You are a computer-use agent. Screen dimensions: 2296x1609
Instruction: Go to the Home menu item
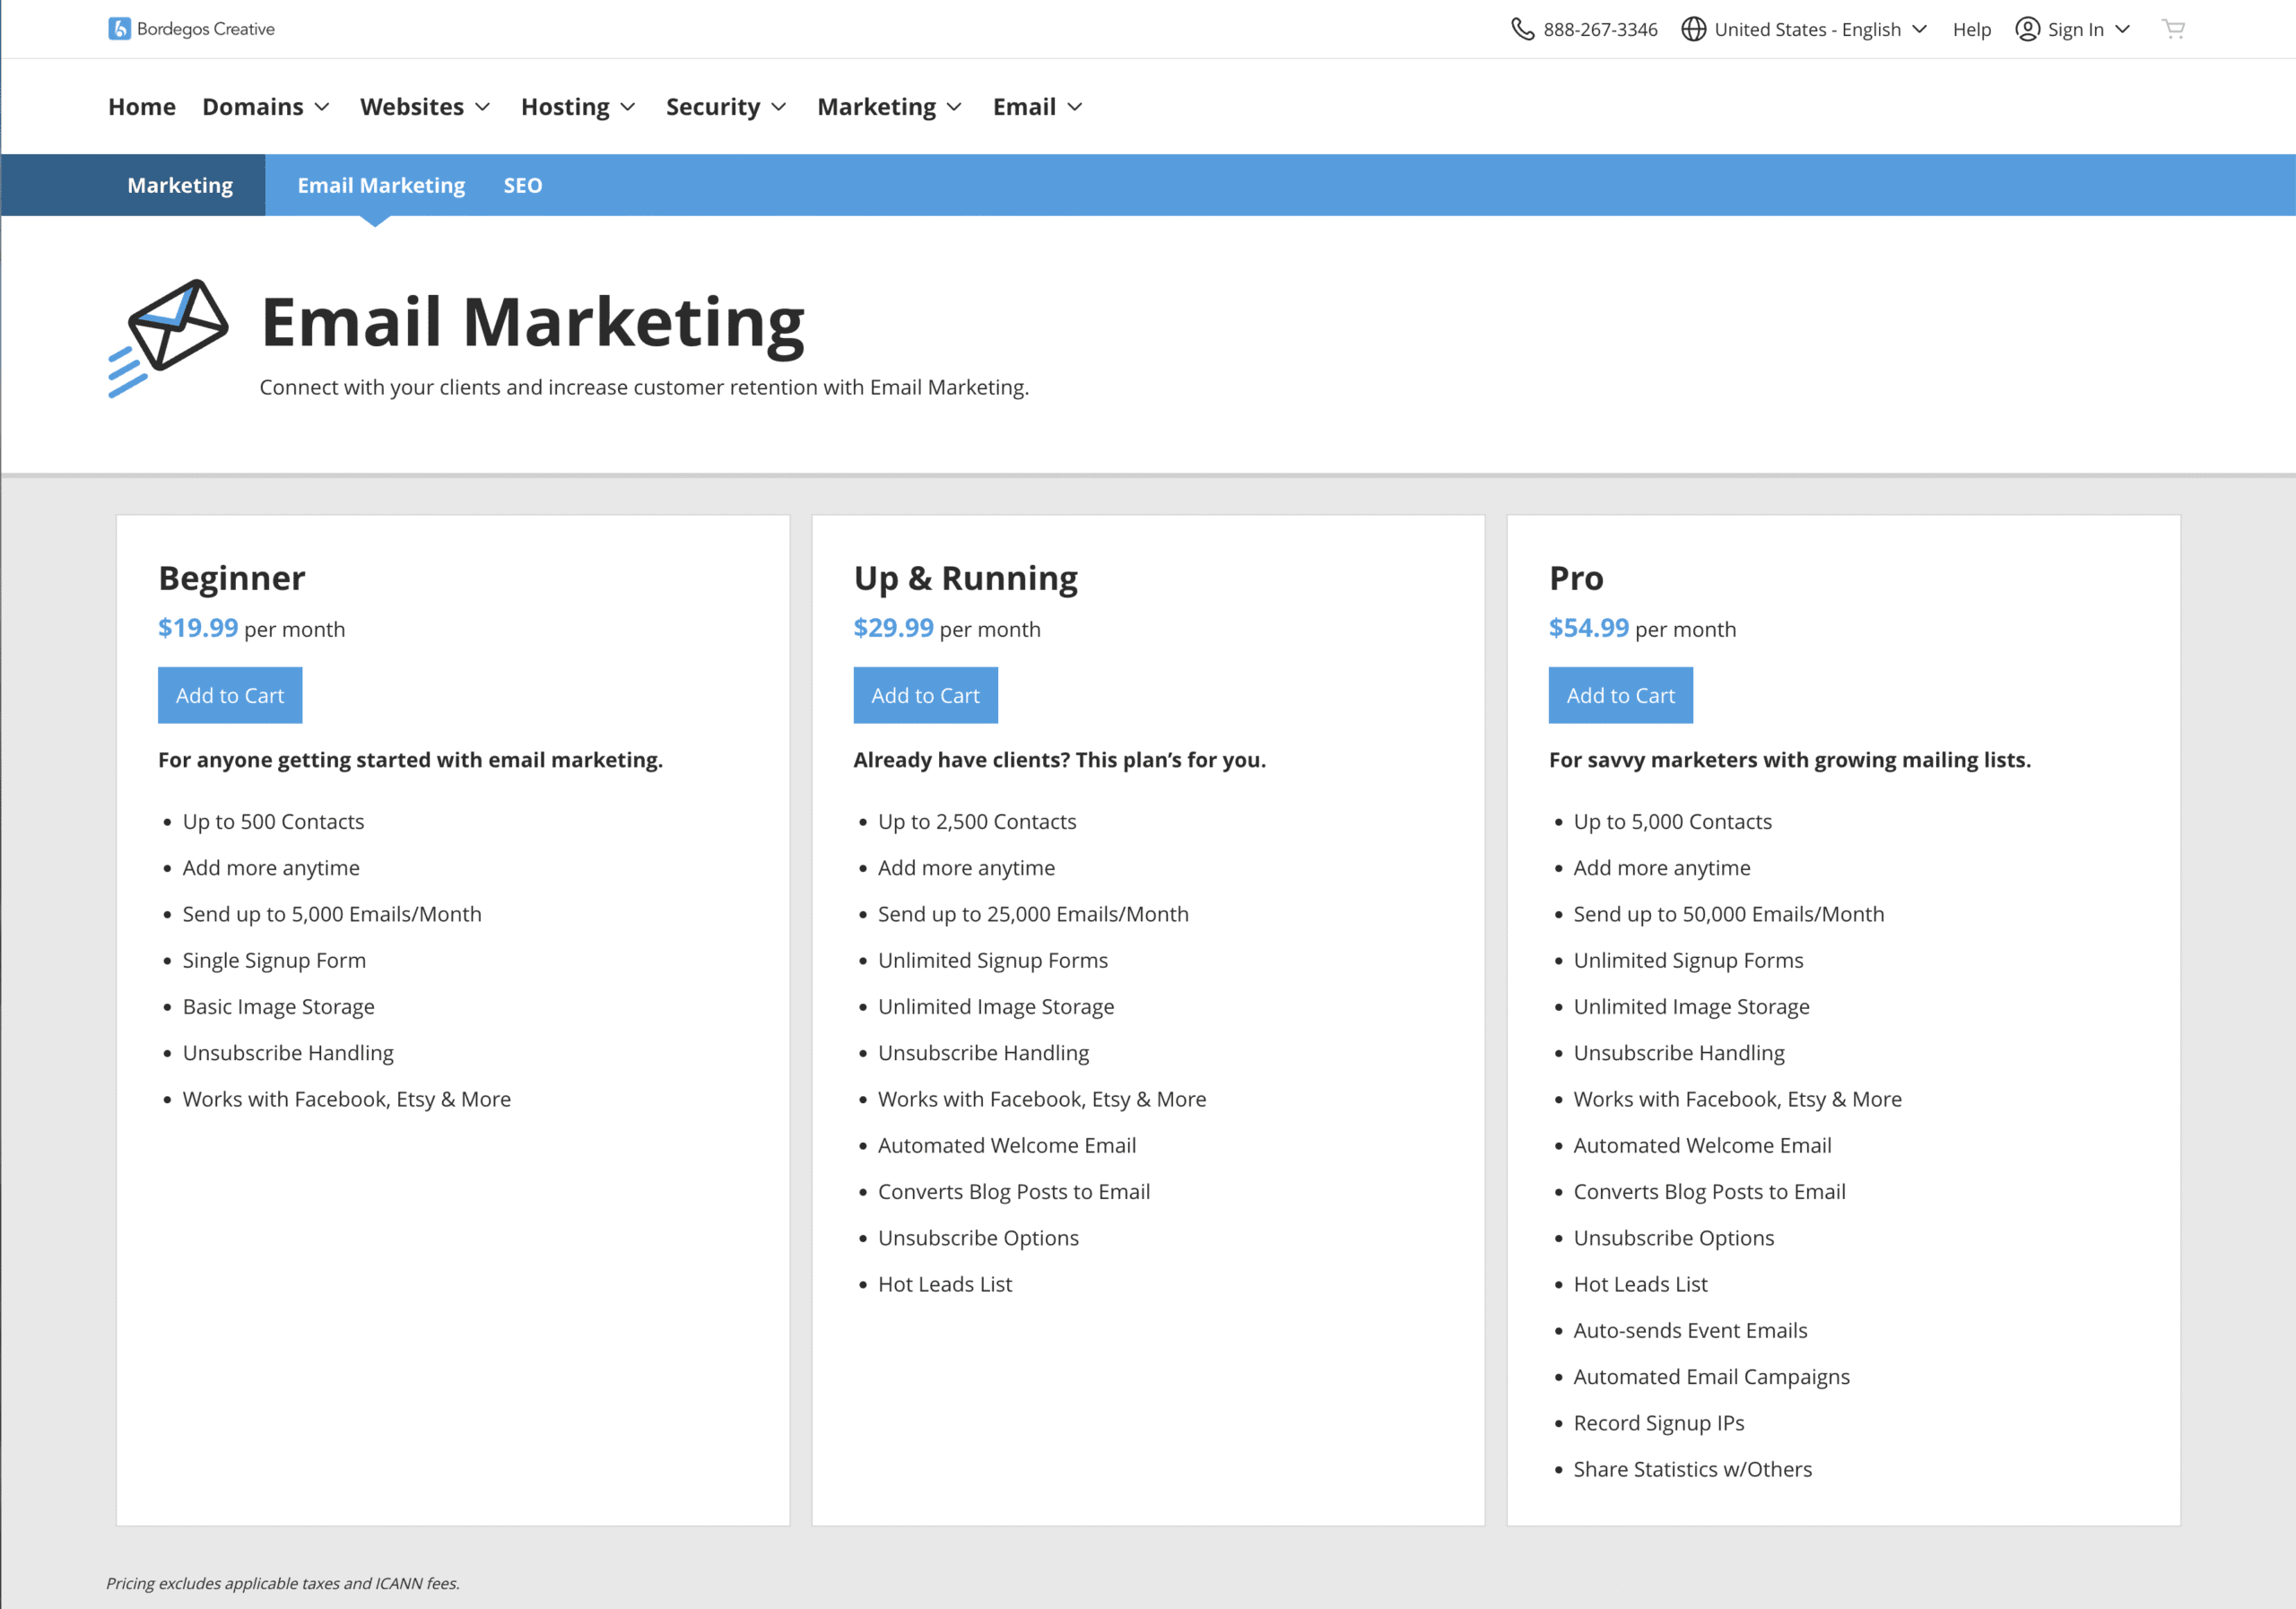click(142, 107)
